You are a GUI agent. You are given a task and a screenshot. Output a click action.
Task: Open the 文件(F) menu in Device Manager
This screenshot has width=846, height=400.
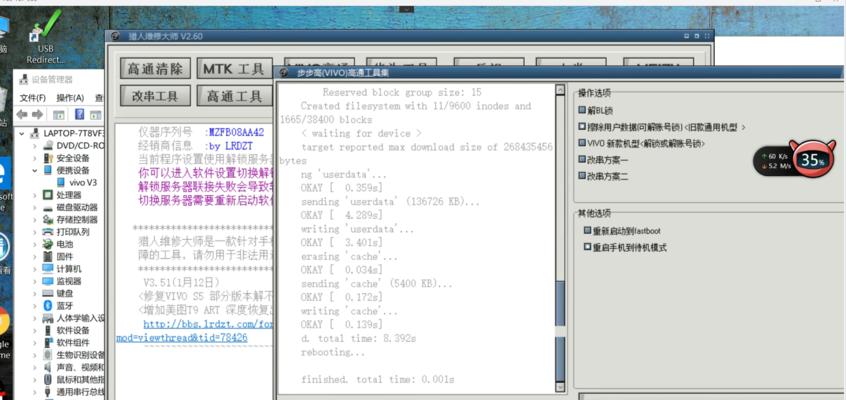(x=32, y=98)
